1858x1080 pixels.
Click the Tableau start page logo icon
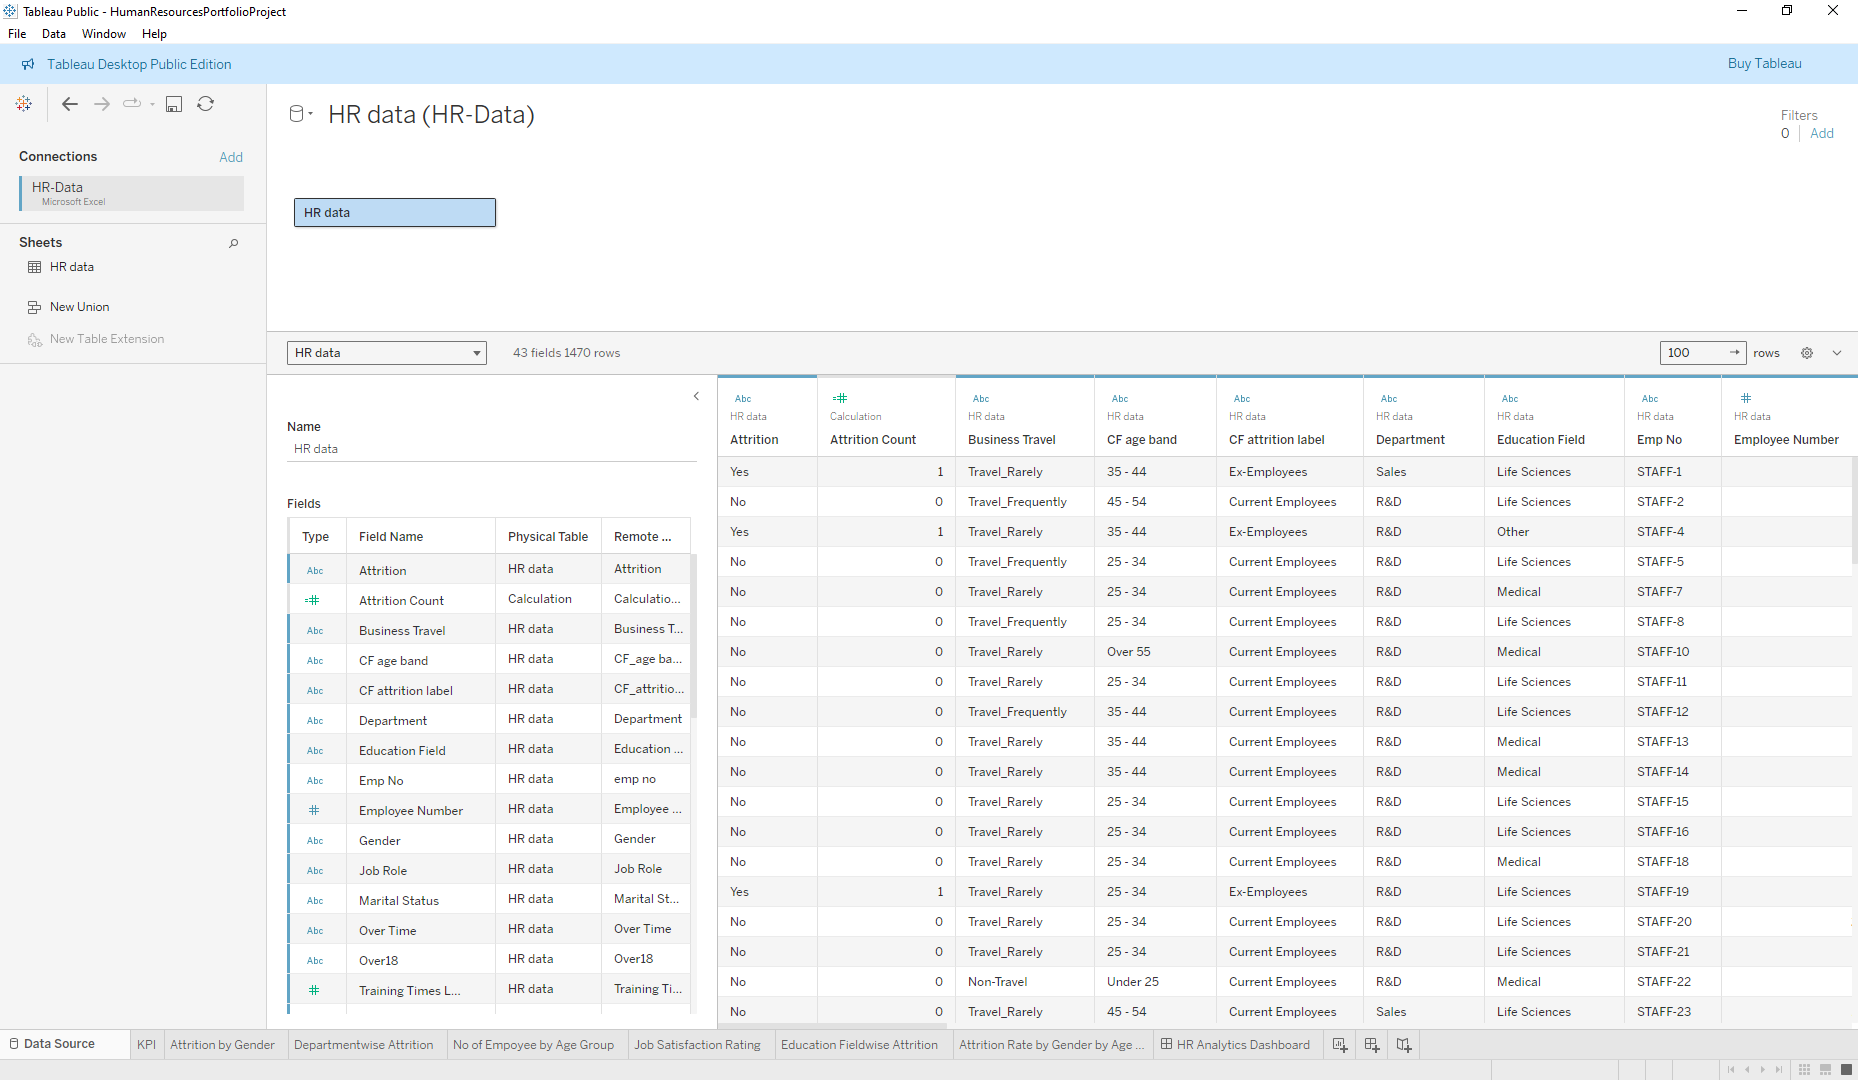coord(24,104)
